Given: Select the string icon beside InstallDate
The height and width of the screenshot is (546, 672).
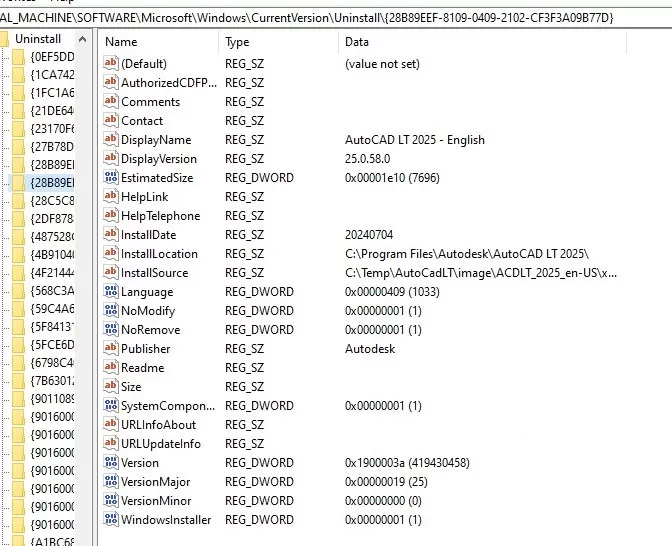Looking at the screenshot, I should click(x=111, y=234).
